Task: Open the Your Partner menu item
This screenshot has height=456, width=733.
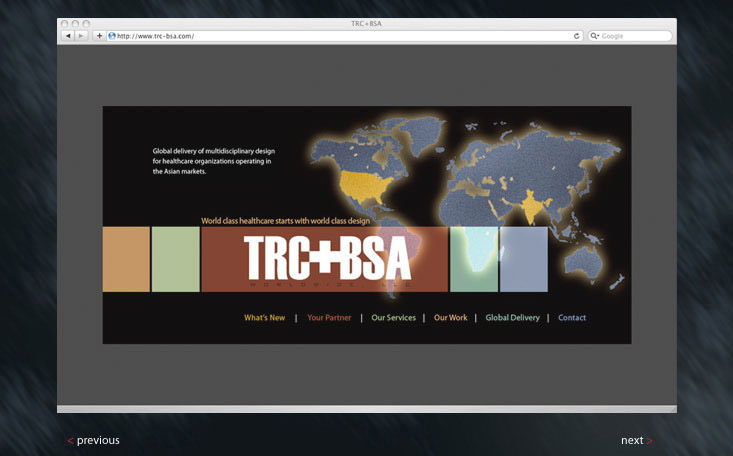Action: tap(329, 318)
